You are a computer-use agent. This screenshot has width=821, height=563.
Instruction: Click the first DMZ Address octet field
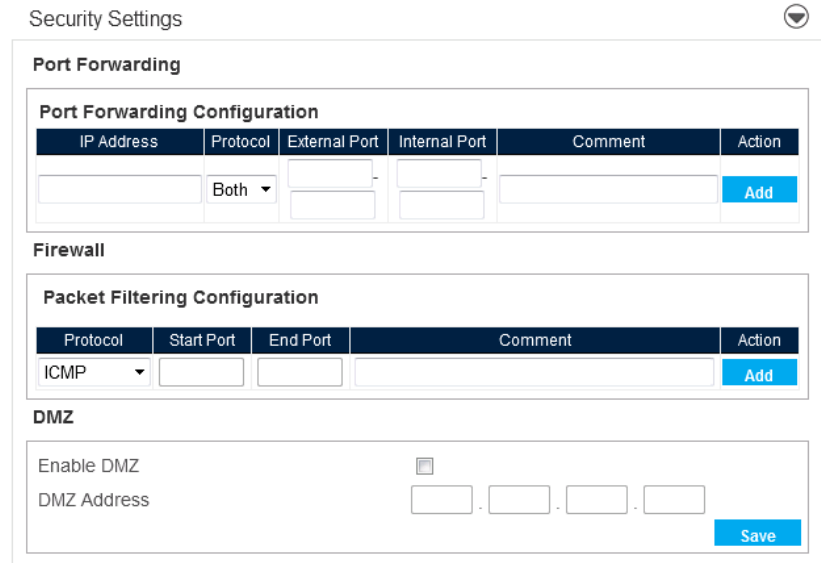(442, 500)
